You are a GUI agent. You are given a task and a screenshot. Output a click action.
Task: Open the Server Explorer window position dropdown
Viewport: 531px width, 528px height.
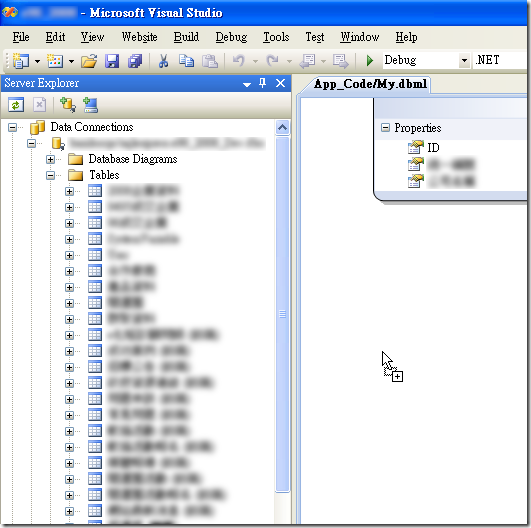[247, 85]
